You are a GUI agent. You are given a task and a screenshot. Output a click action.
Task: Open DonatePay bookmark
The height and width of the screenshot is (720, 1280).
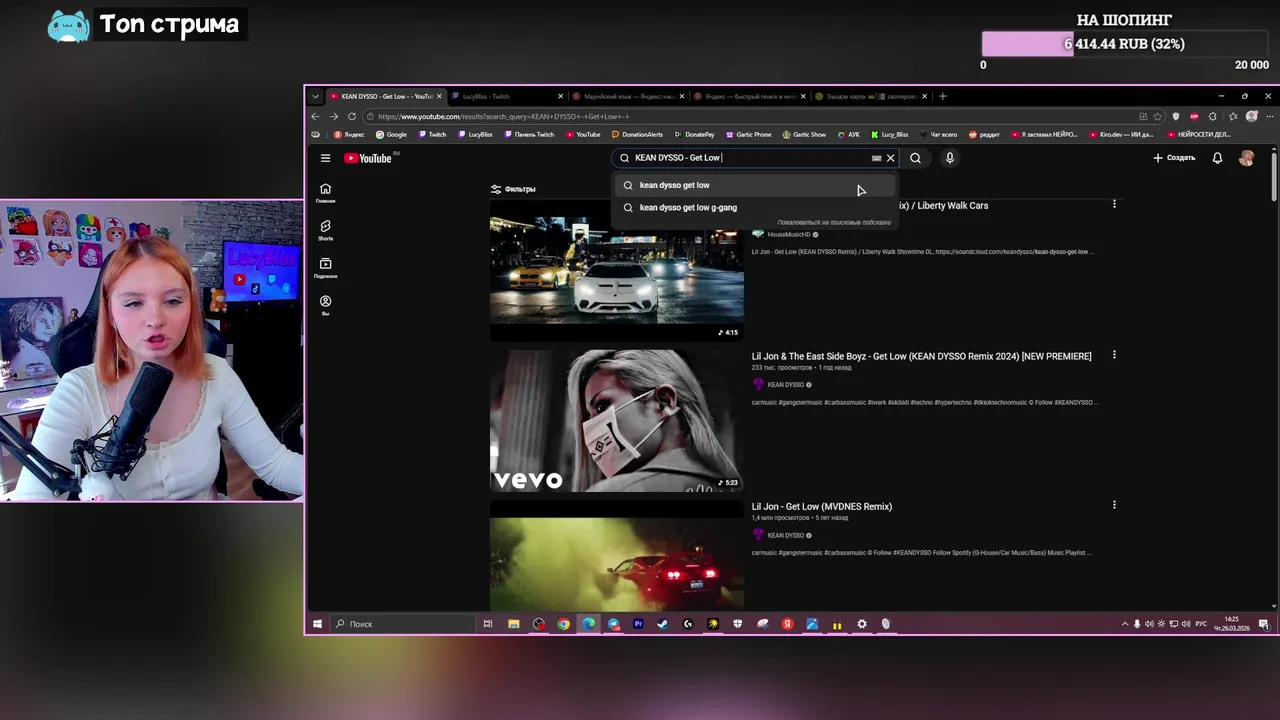694,134
